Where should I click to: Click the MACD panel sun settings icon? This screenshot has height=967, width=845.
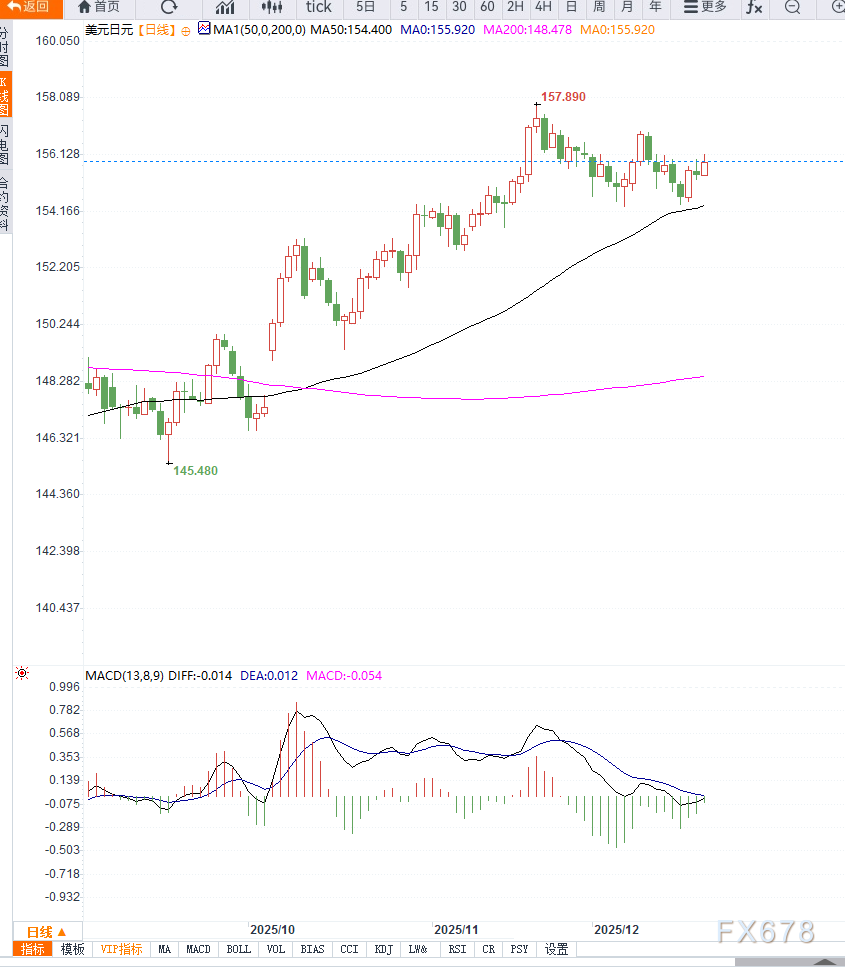pos(22,675)
